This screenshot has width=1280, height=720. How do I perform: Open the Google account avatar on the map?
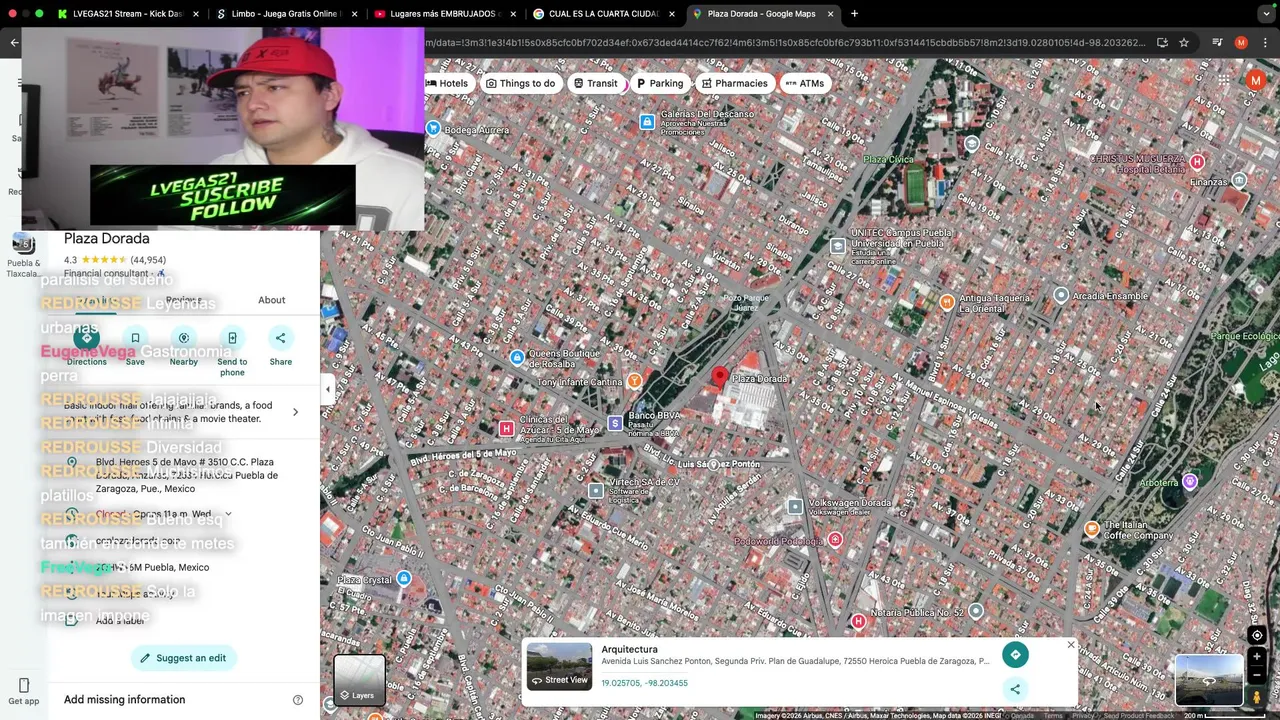1255,80
